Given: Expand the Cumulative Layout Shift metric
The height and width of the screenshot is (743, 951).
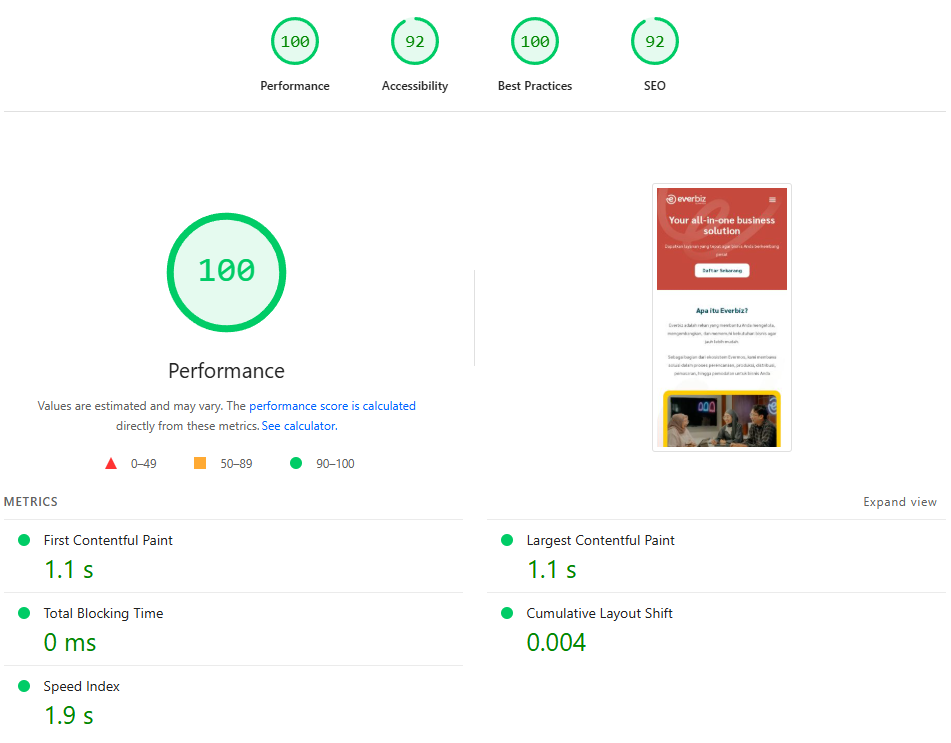Looking at the screenshot, I should (599, 614).
